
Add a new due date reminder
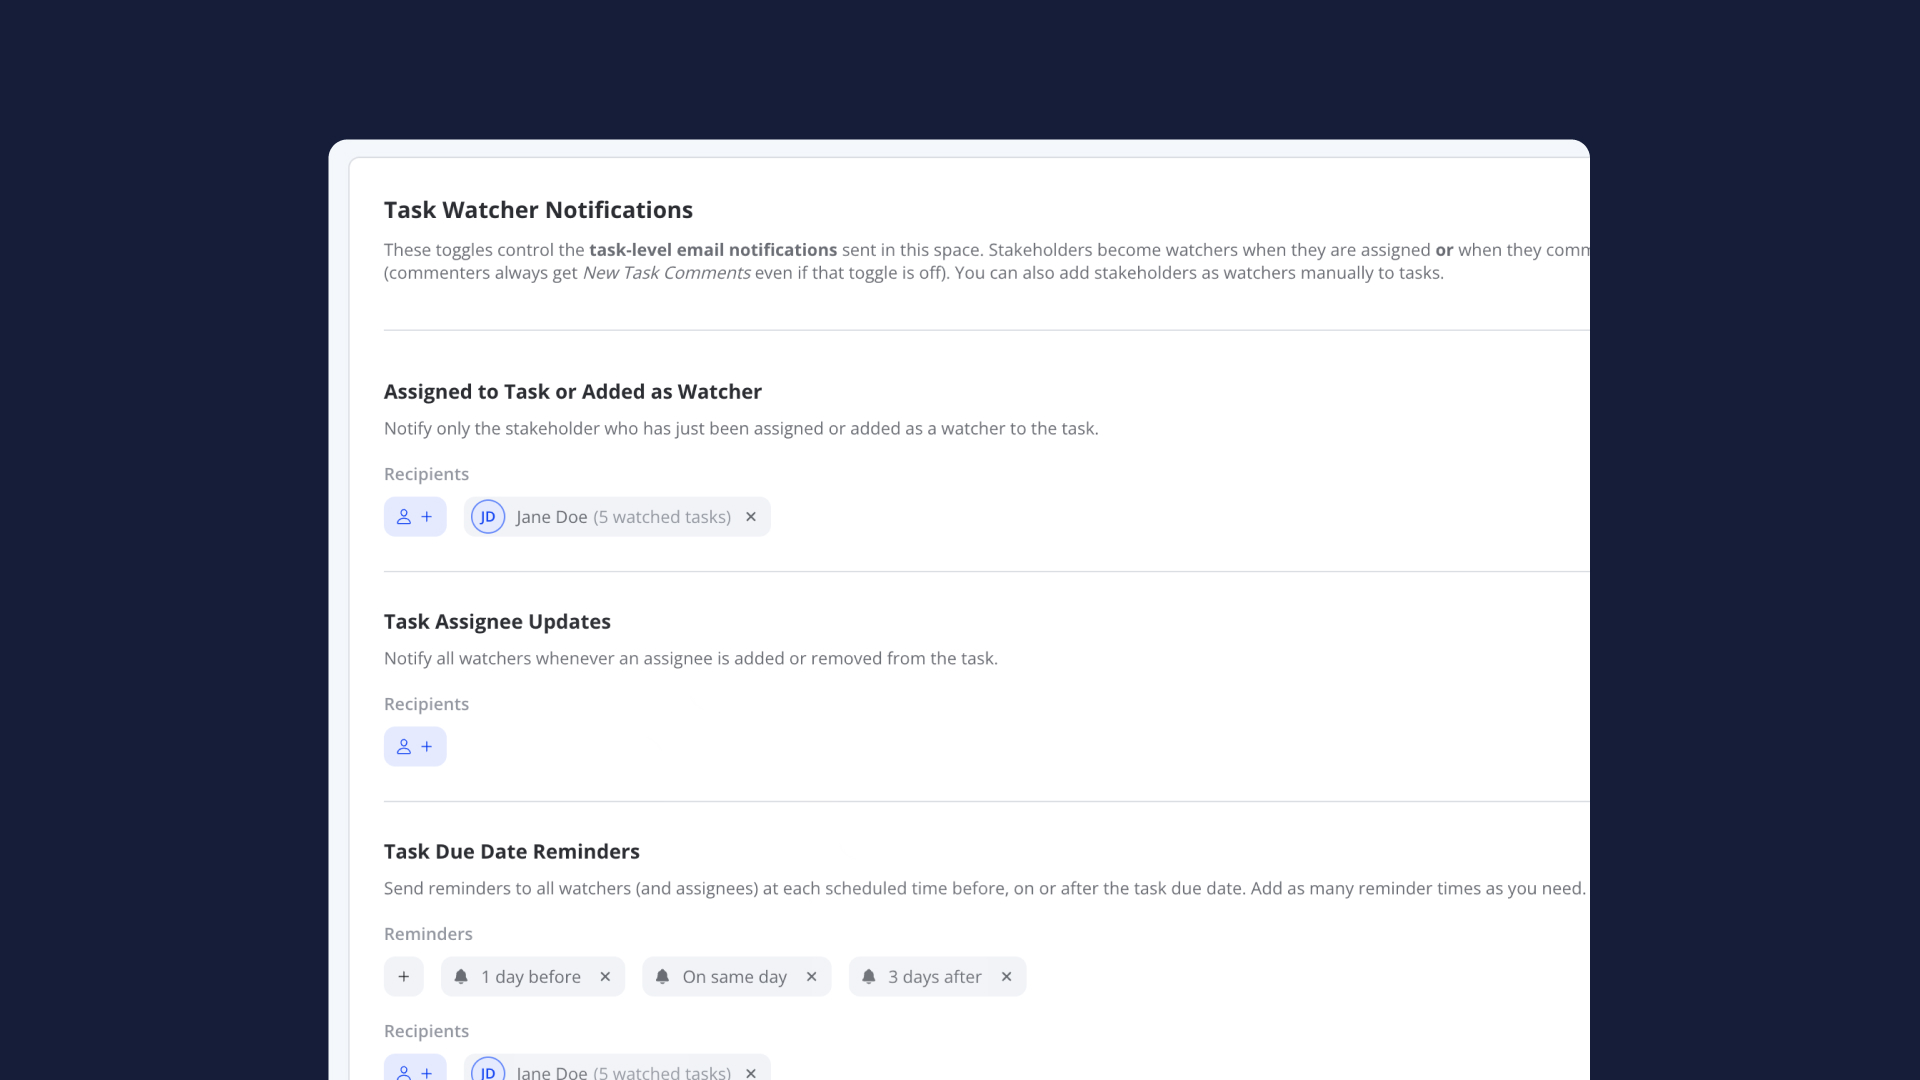coord(404,977)
